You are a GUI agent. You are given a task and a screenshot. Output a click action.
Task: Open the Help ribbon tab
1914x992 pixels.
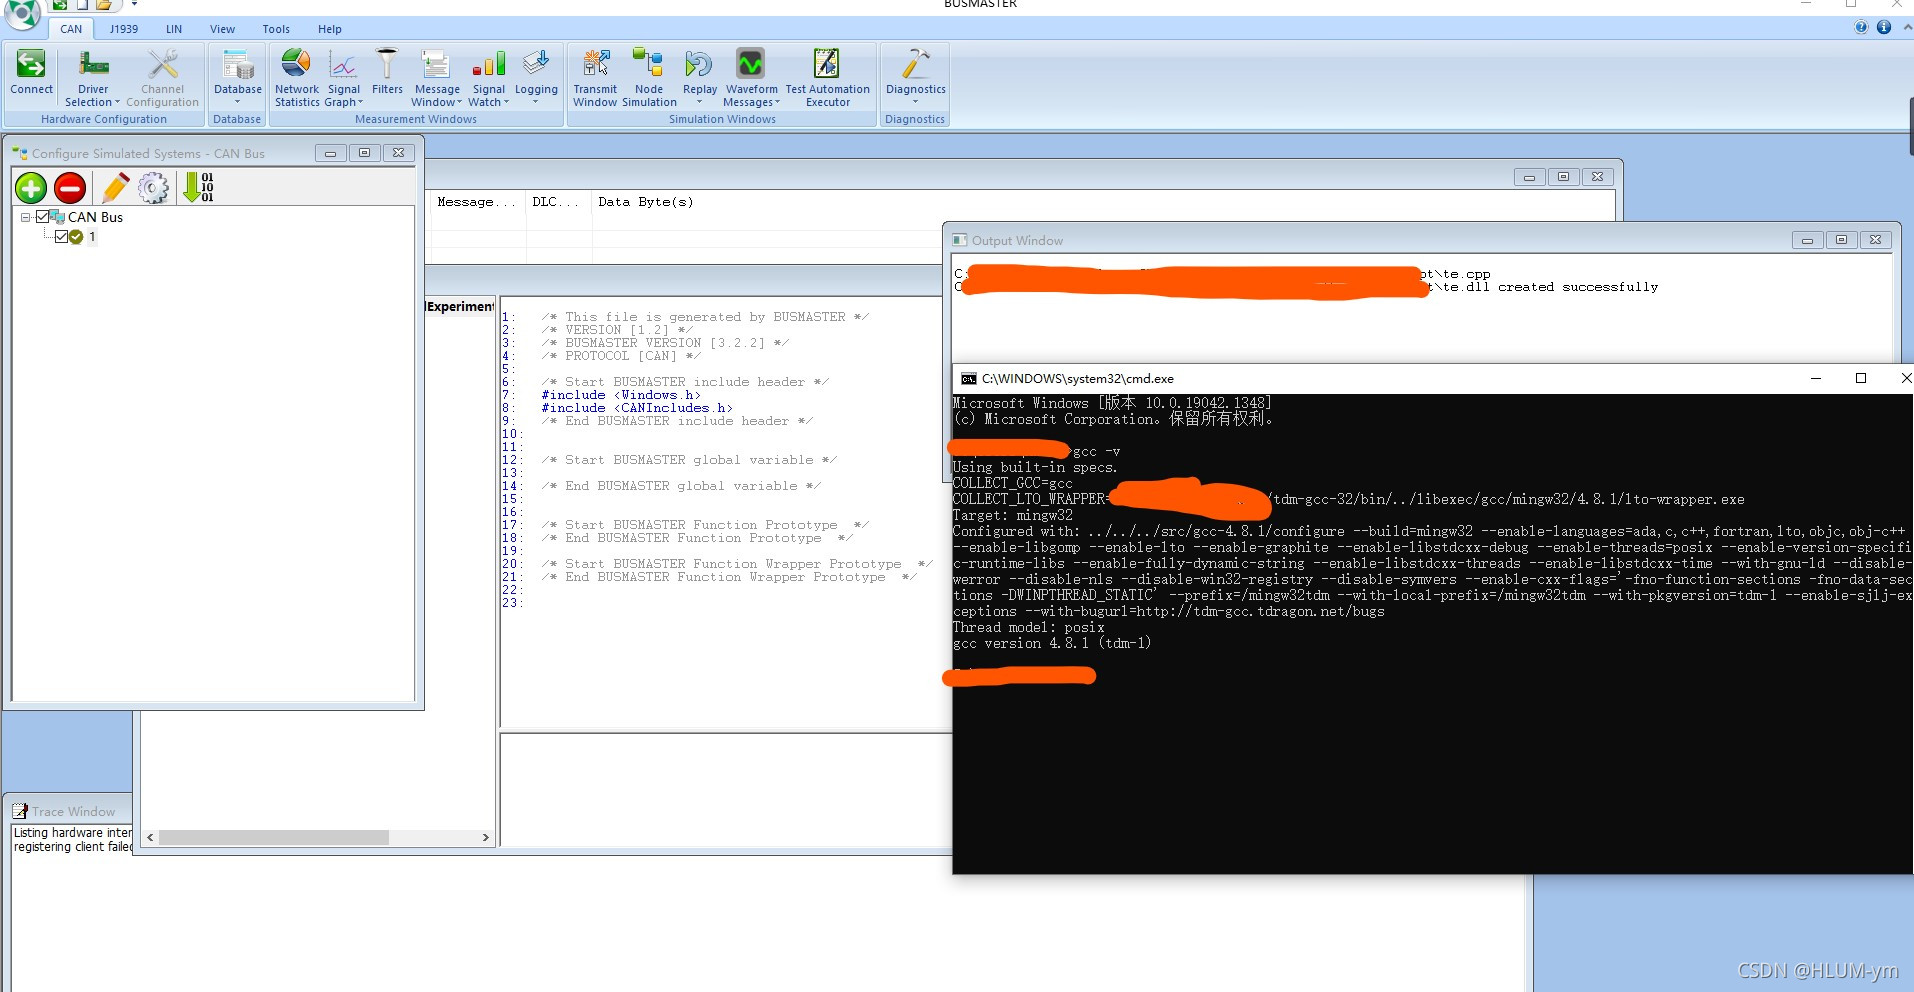(330, 29)
